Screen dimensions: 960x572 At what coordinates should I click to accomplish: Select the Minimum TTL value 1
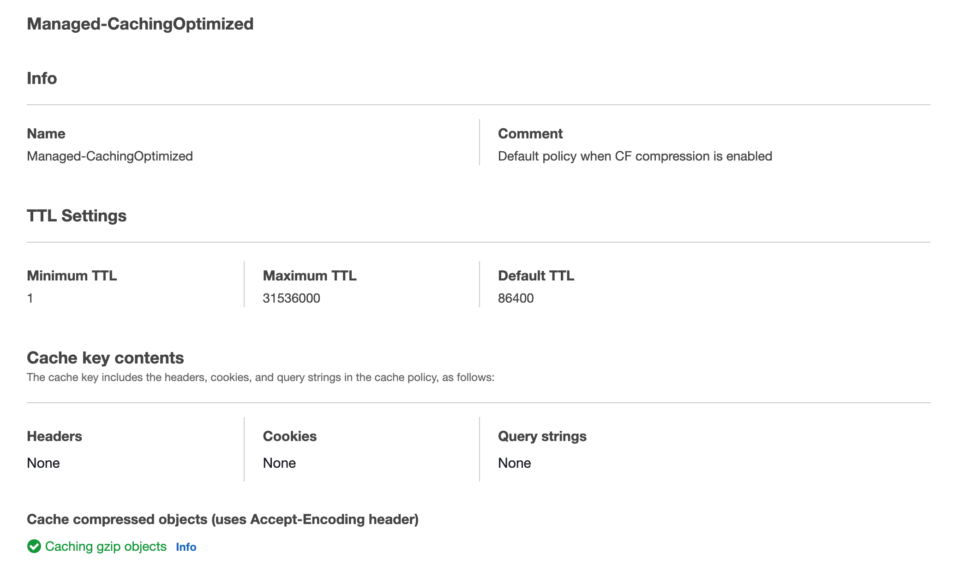point(30,298)
